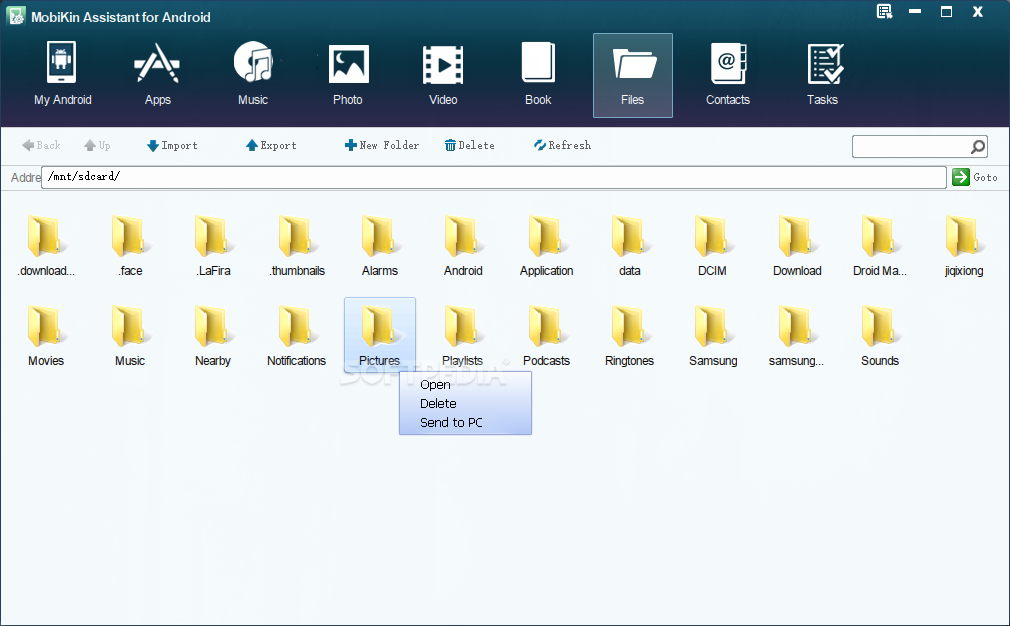This screenshot has height=626, width=1010.
Task: Select the Droid Ma... folder
Action: click(x=879, y=246)
